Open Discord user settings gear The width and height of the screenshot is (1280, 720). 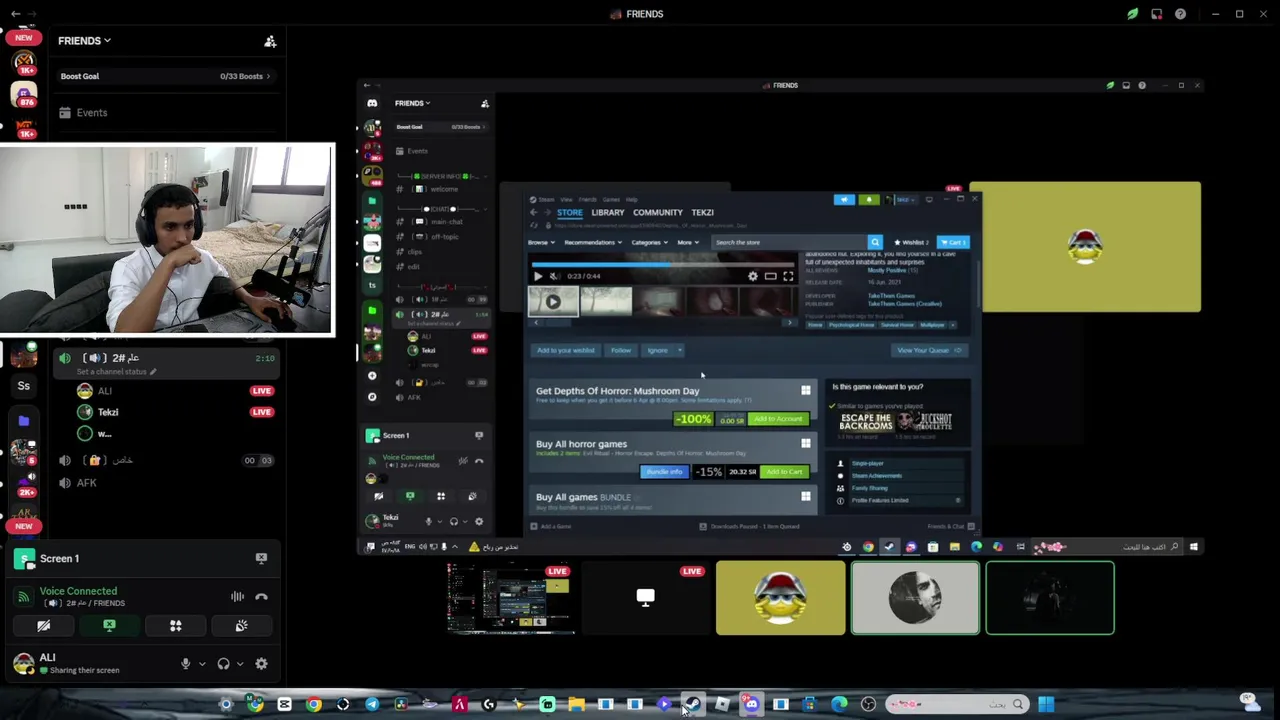pos(261,664)
